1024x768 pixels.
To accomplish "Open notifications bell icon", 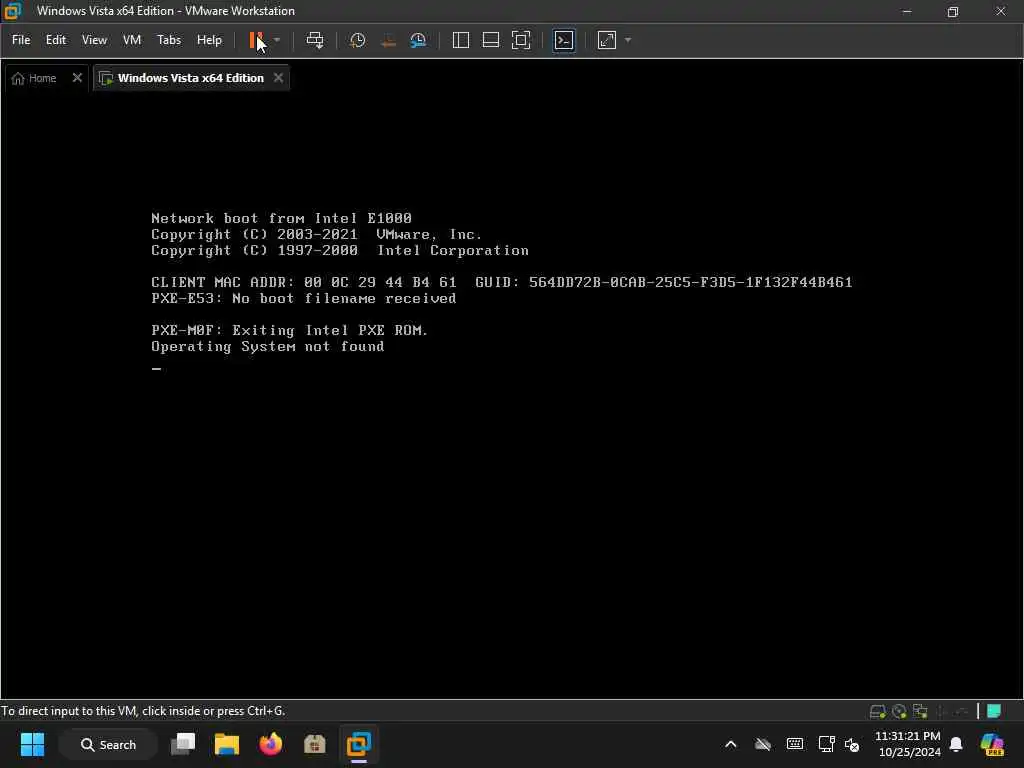I will [956, 744].
